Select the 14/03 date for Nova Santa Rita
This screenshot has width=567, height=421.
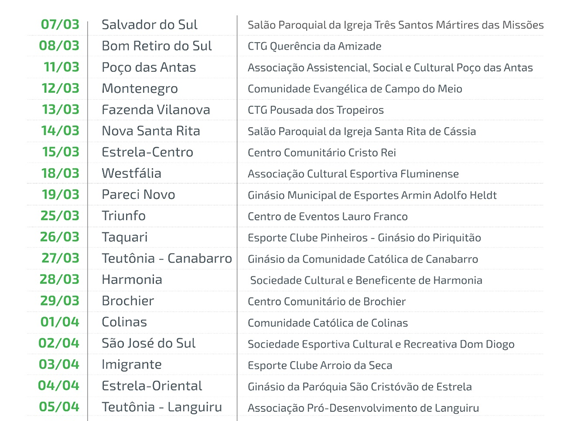tap(60, 131)
